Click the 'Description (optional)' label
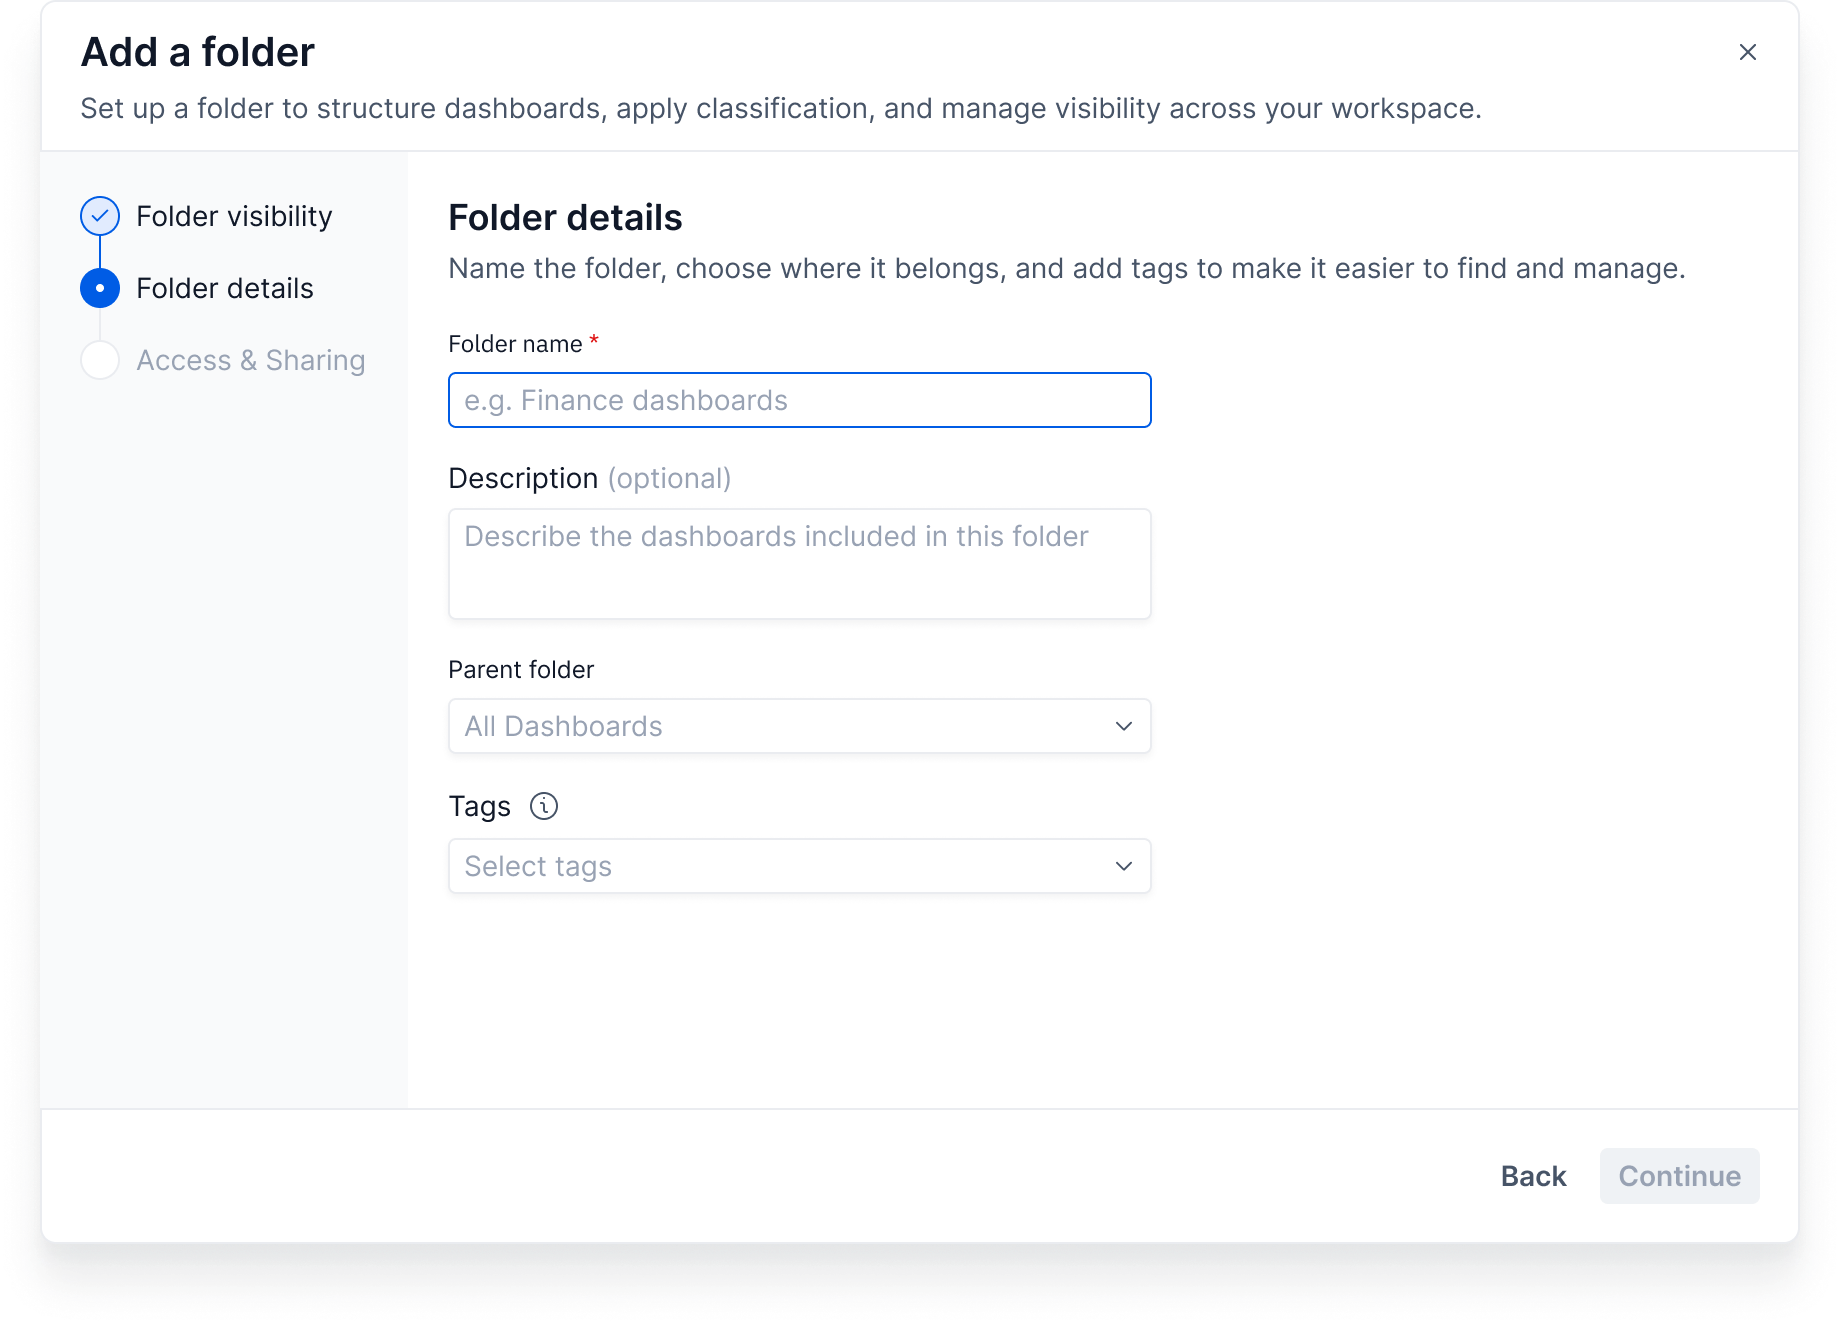Screen dimensions: 1840x1324 click(589, 478)
